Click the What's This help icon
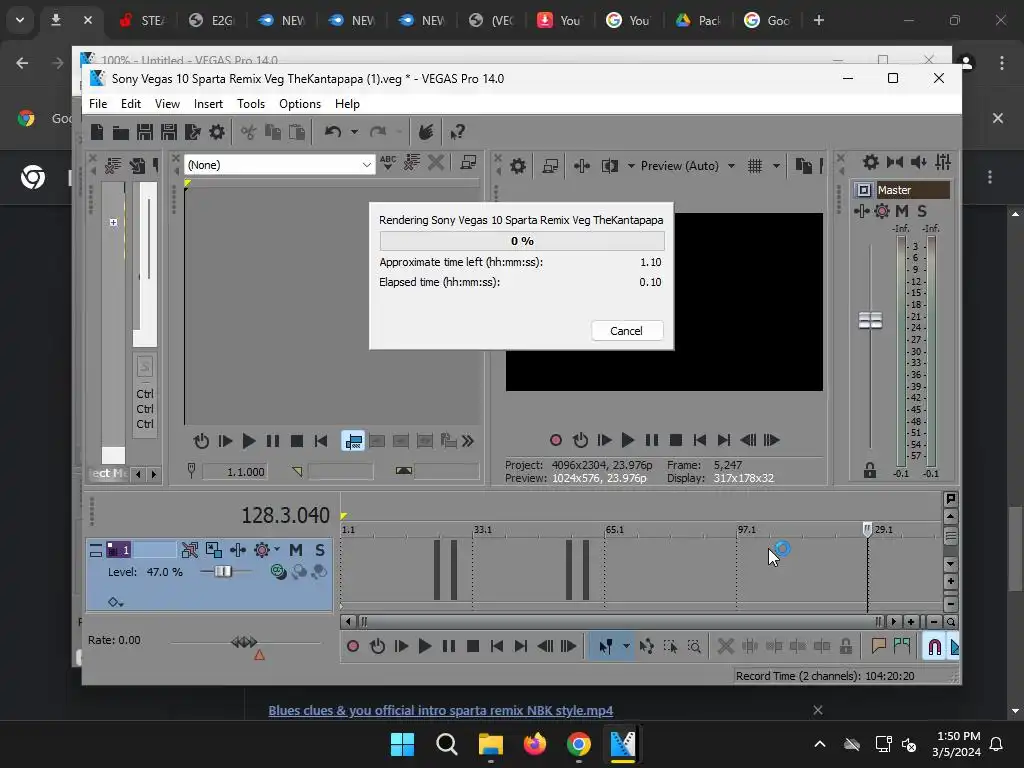 (x=457, y=132)
